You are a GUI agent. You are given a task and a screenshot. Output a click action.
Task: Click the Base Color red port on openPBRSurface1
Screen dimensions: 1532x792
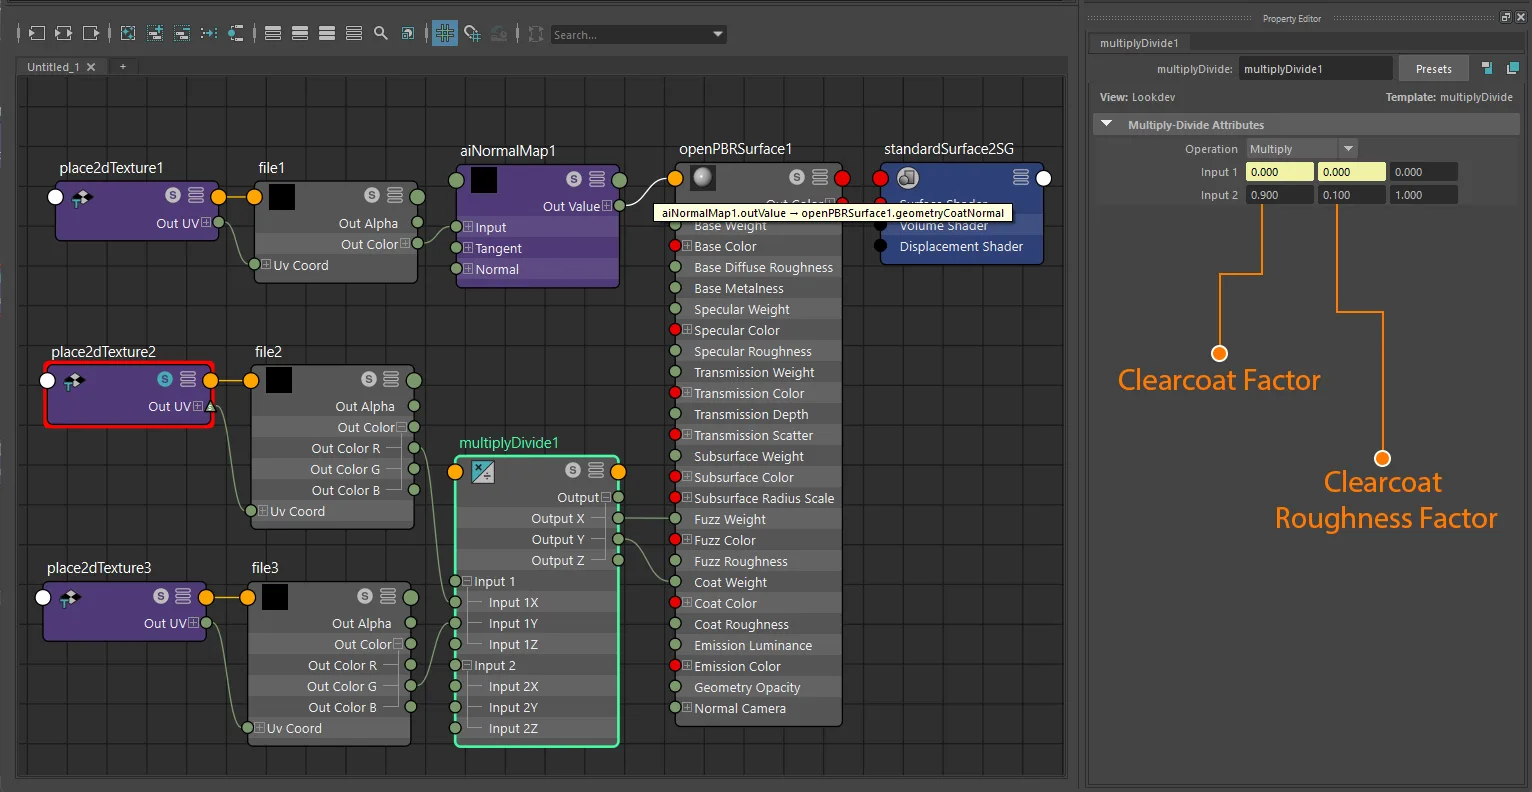[x=675, y=246]
